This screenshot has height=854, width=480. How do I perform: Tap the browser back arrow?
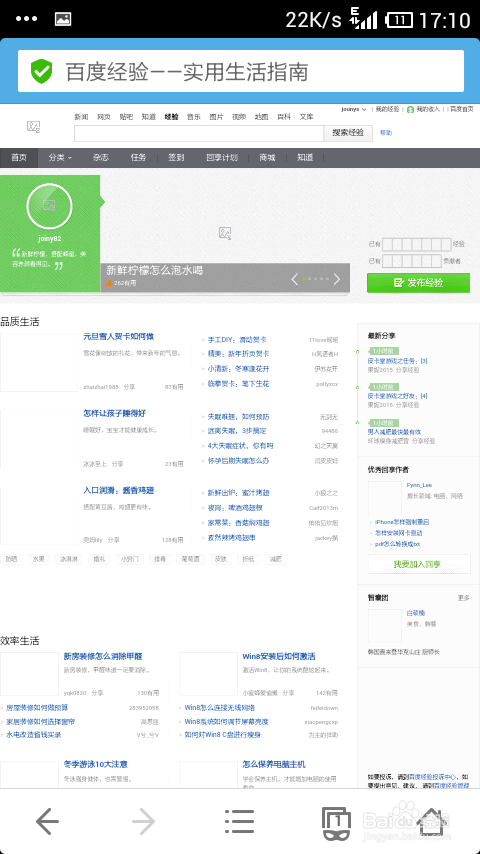(47, 821)
